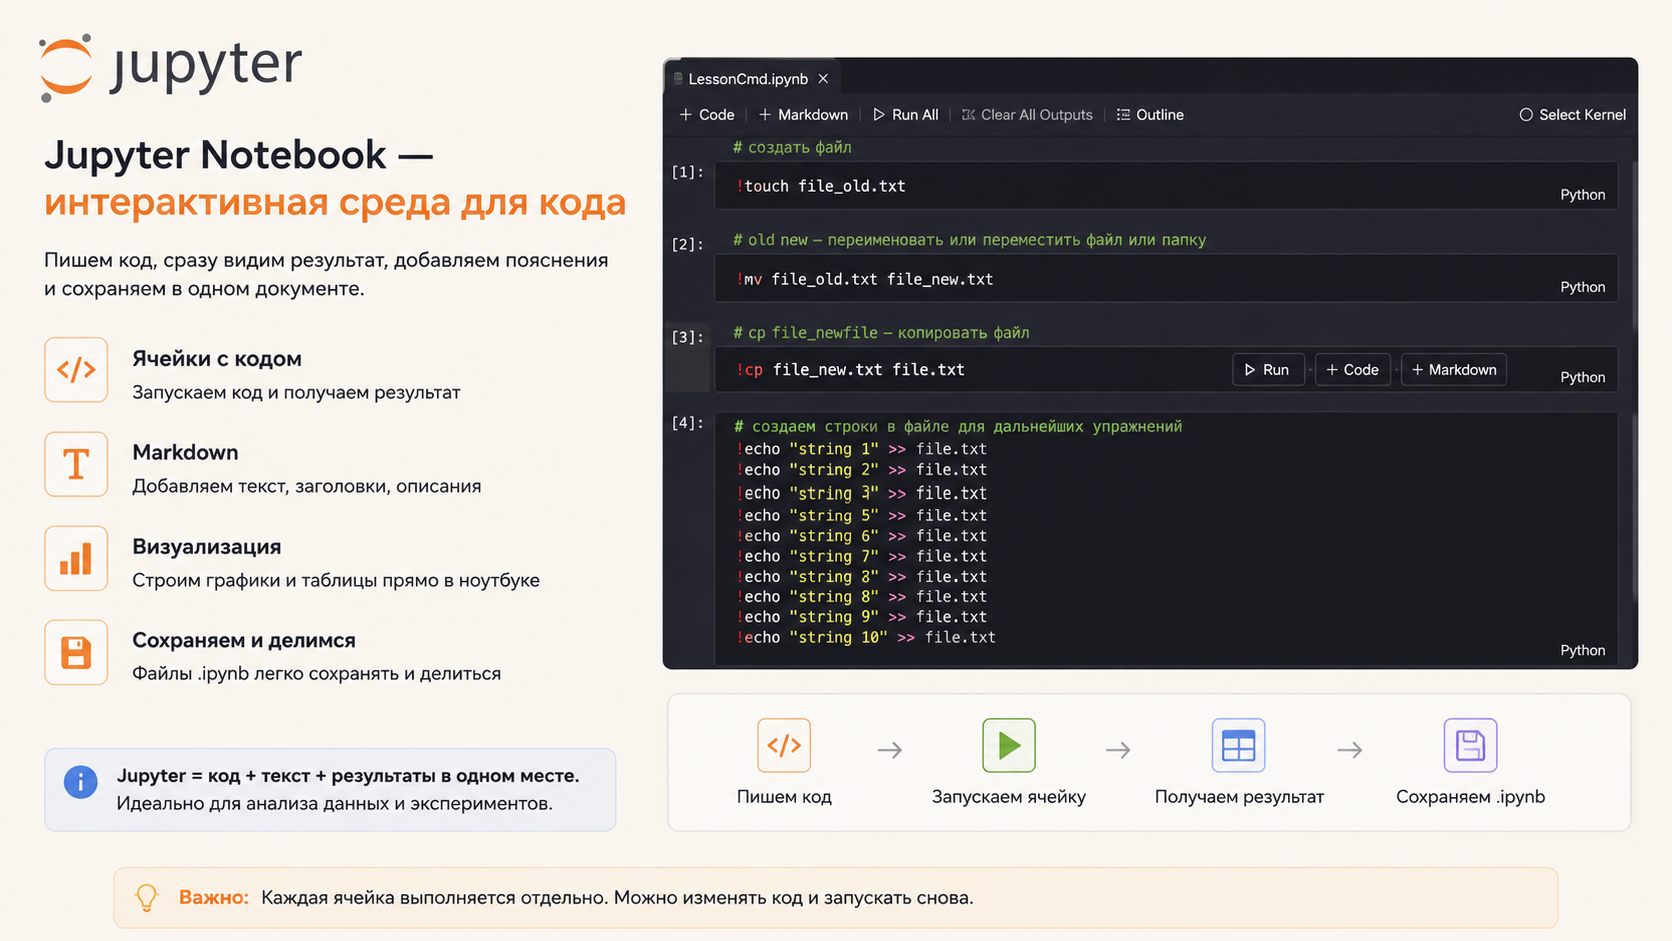This screenshot has width=1672, height=941.
Task: Click the execution count [1]:
Action: pyautogui.click(x=688, y=172)
